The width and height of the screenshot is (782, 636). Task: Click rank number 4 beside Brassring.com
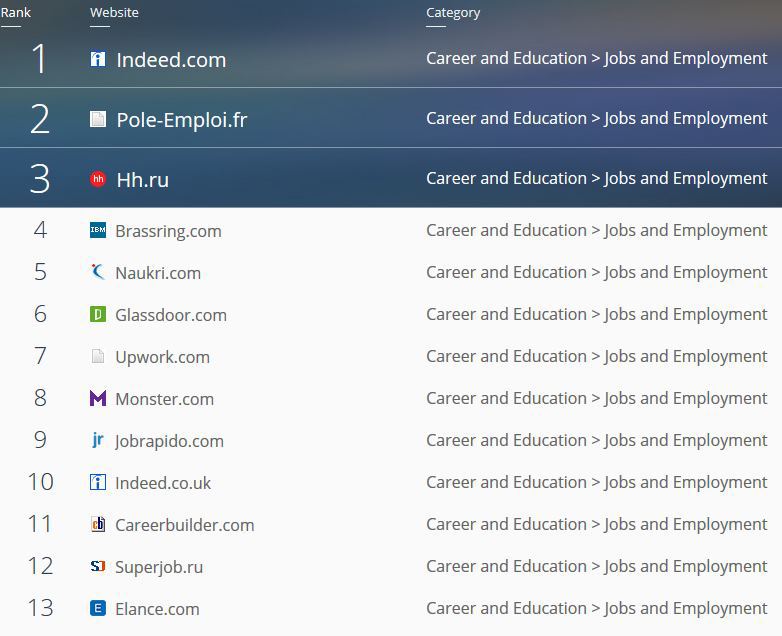coord(40,230)
